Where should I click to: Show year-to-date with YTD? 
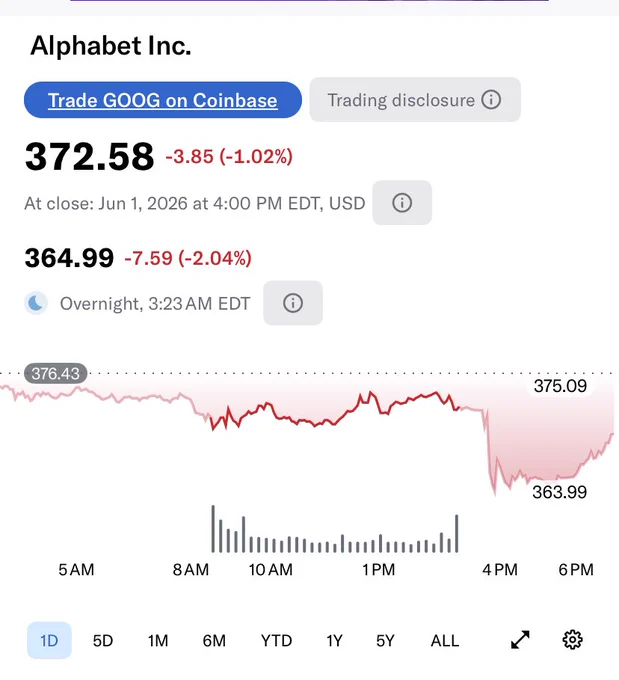[276, 641]
